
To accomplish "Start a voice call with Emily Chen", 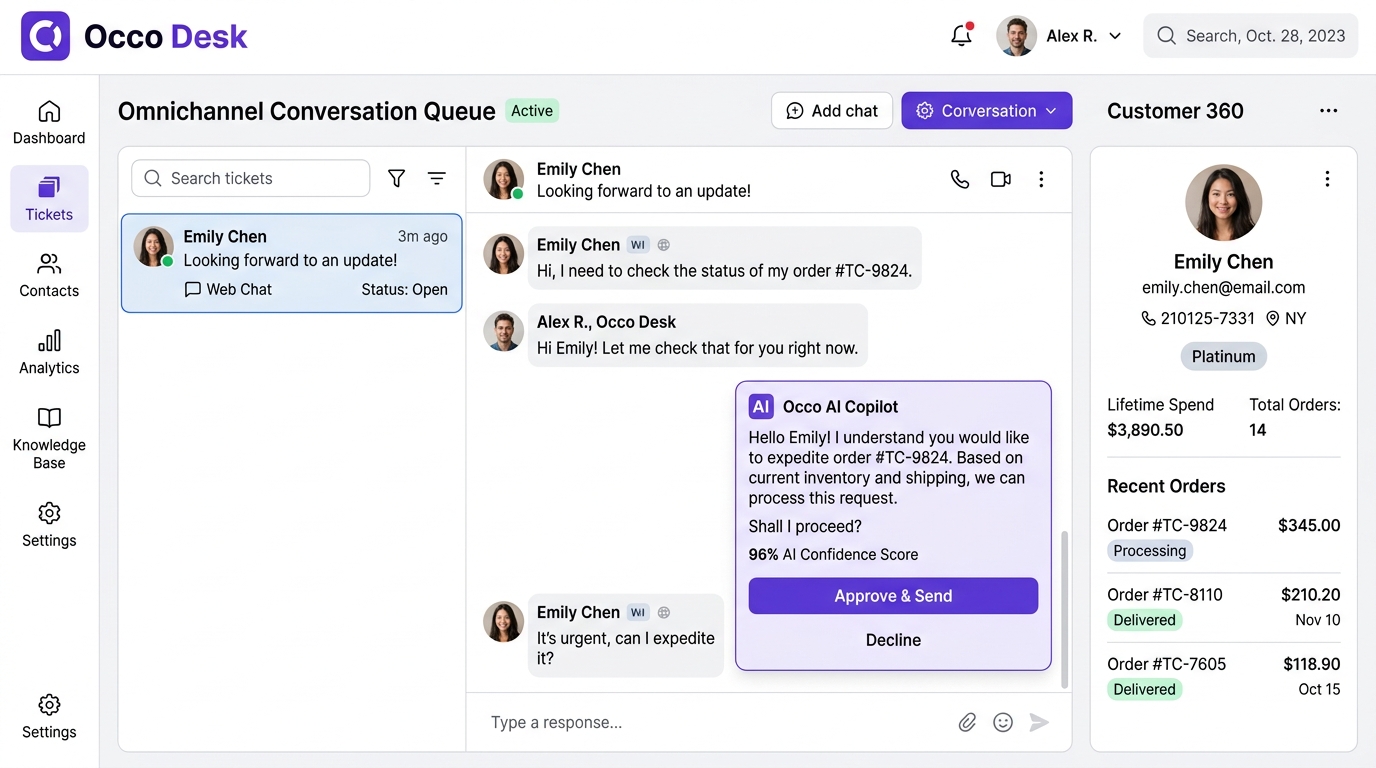I will pyautogui.click(x=960, y=179).
